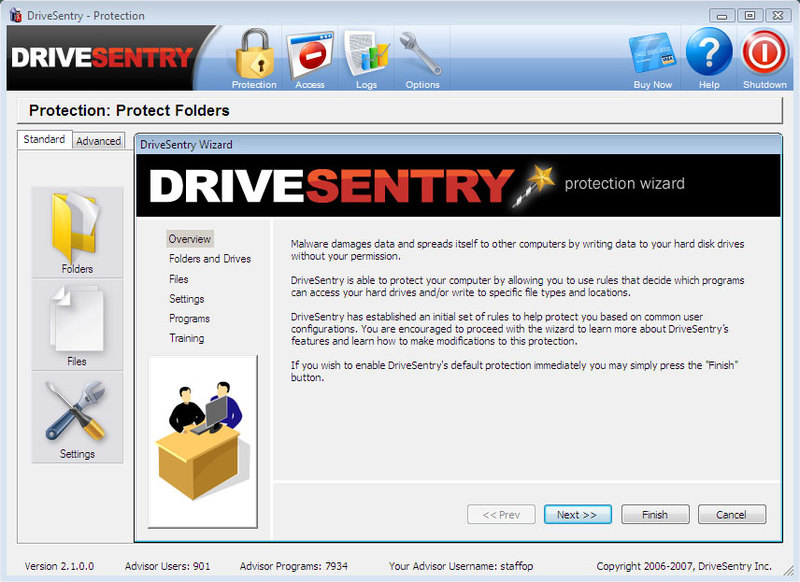The width and height of the screenshot is (800, 582).
Task: Open the Logs toolbar icon
Action: coord(366,59)
